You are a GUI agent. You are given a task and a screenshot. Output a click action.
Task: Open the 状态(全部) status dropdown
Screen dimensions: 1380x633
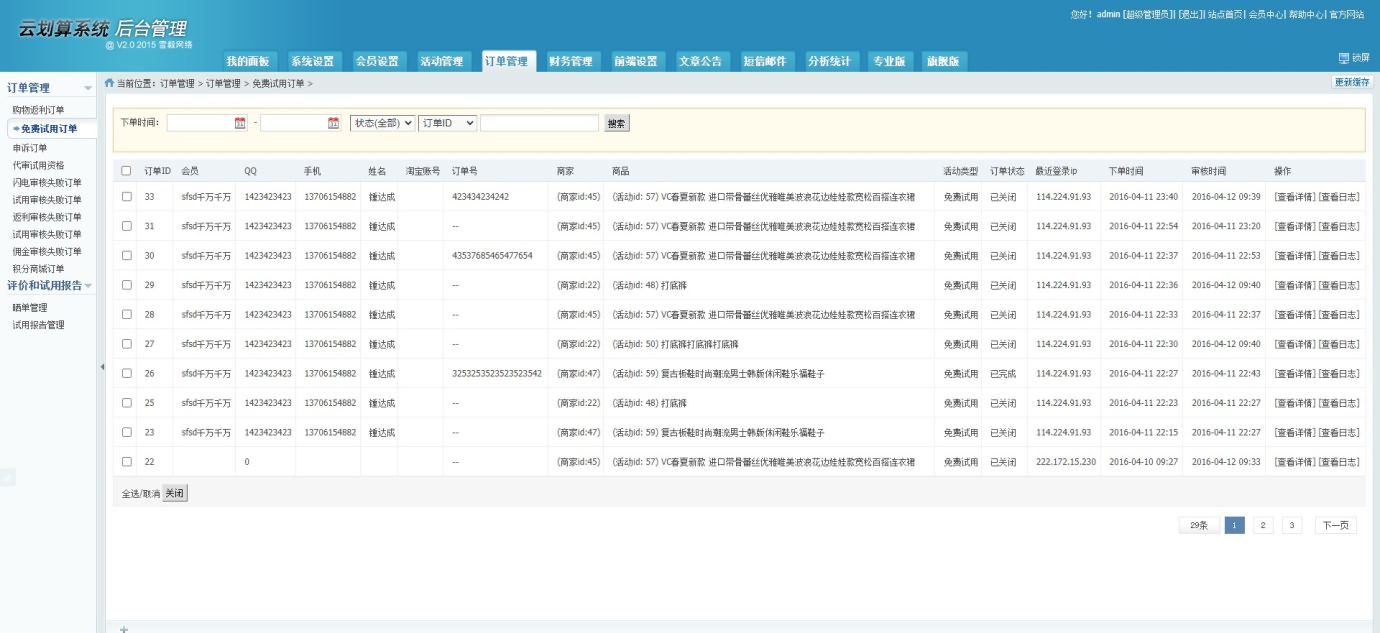pyautogui.click(x=382, y=123)
